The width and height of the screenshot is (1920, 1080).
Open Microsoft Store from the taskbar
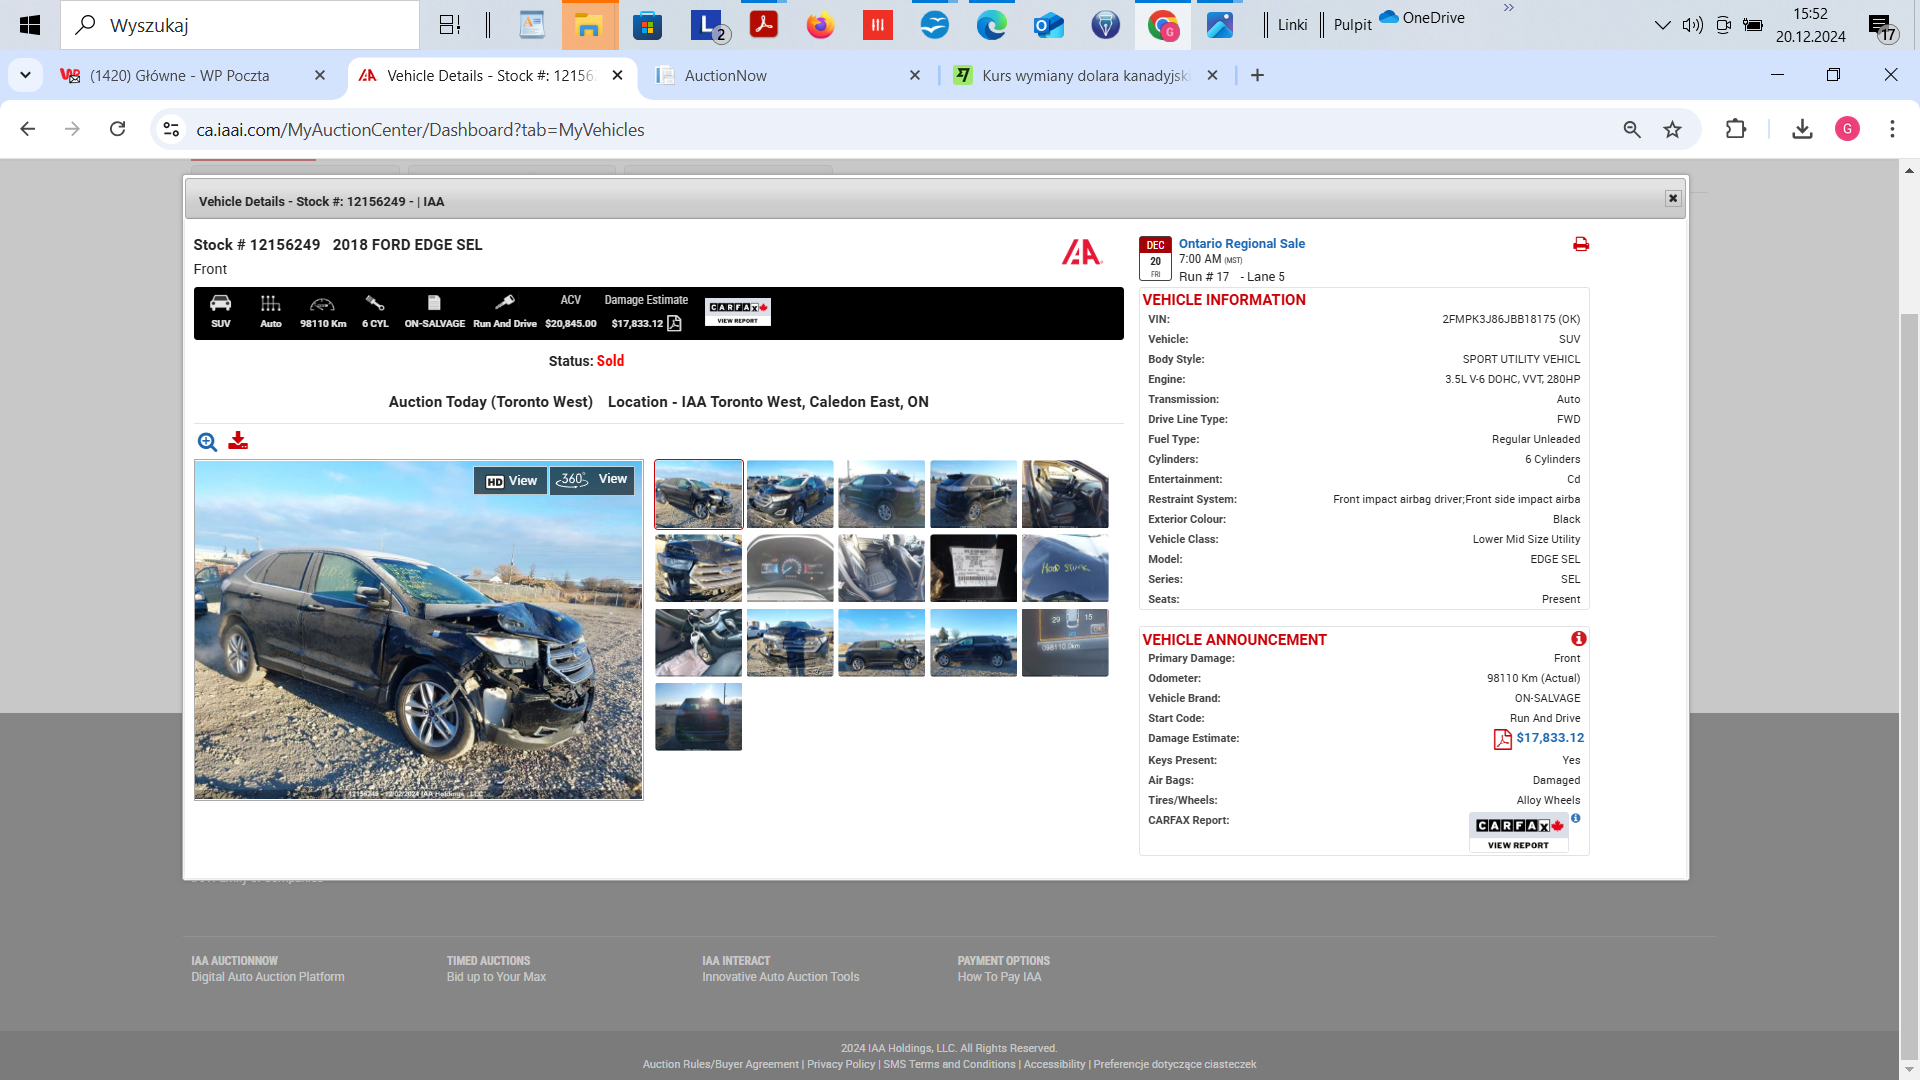648,25
